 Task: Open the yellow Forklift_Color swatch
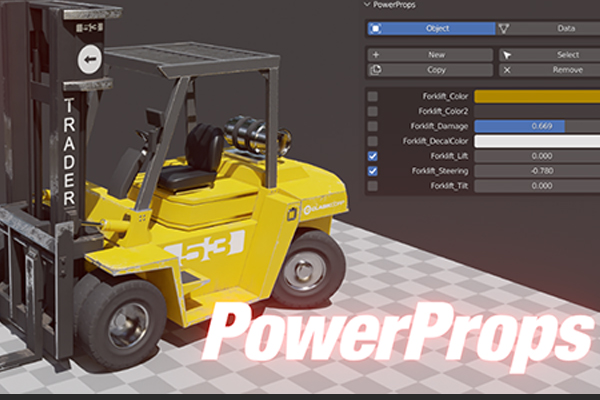(537, 96)
